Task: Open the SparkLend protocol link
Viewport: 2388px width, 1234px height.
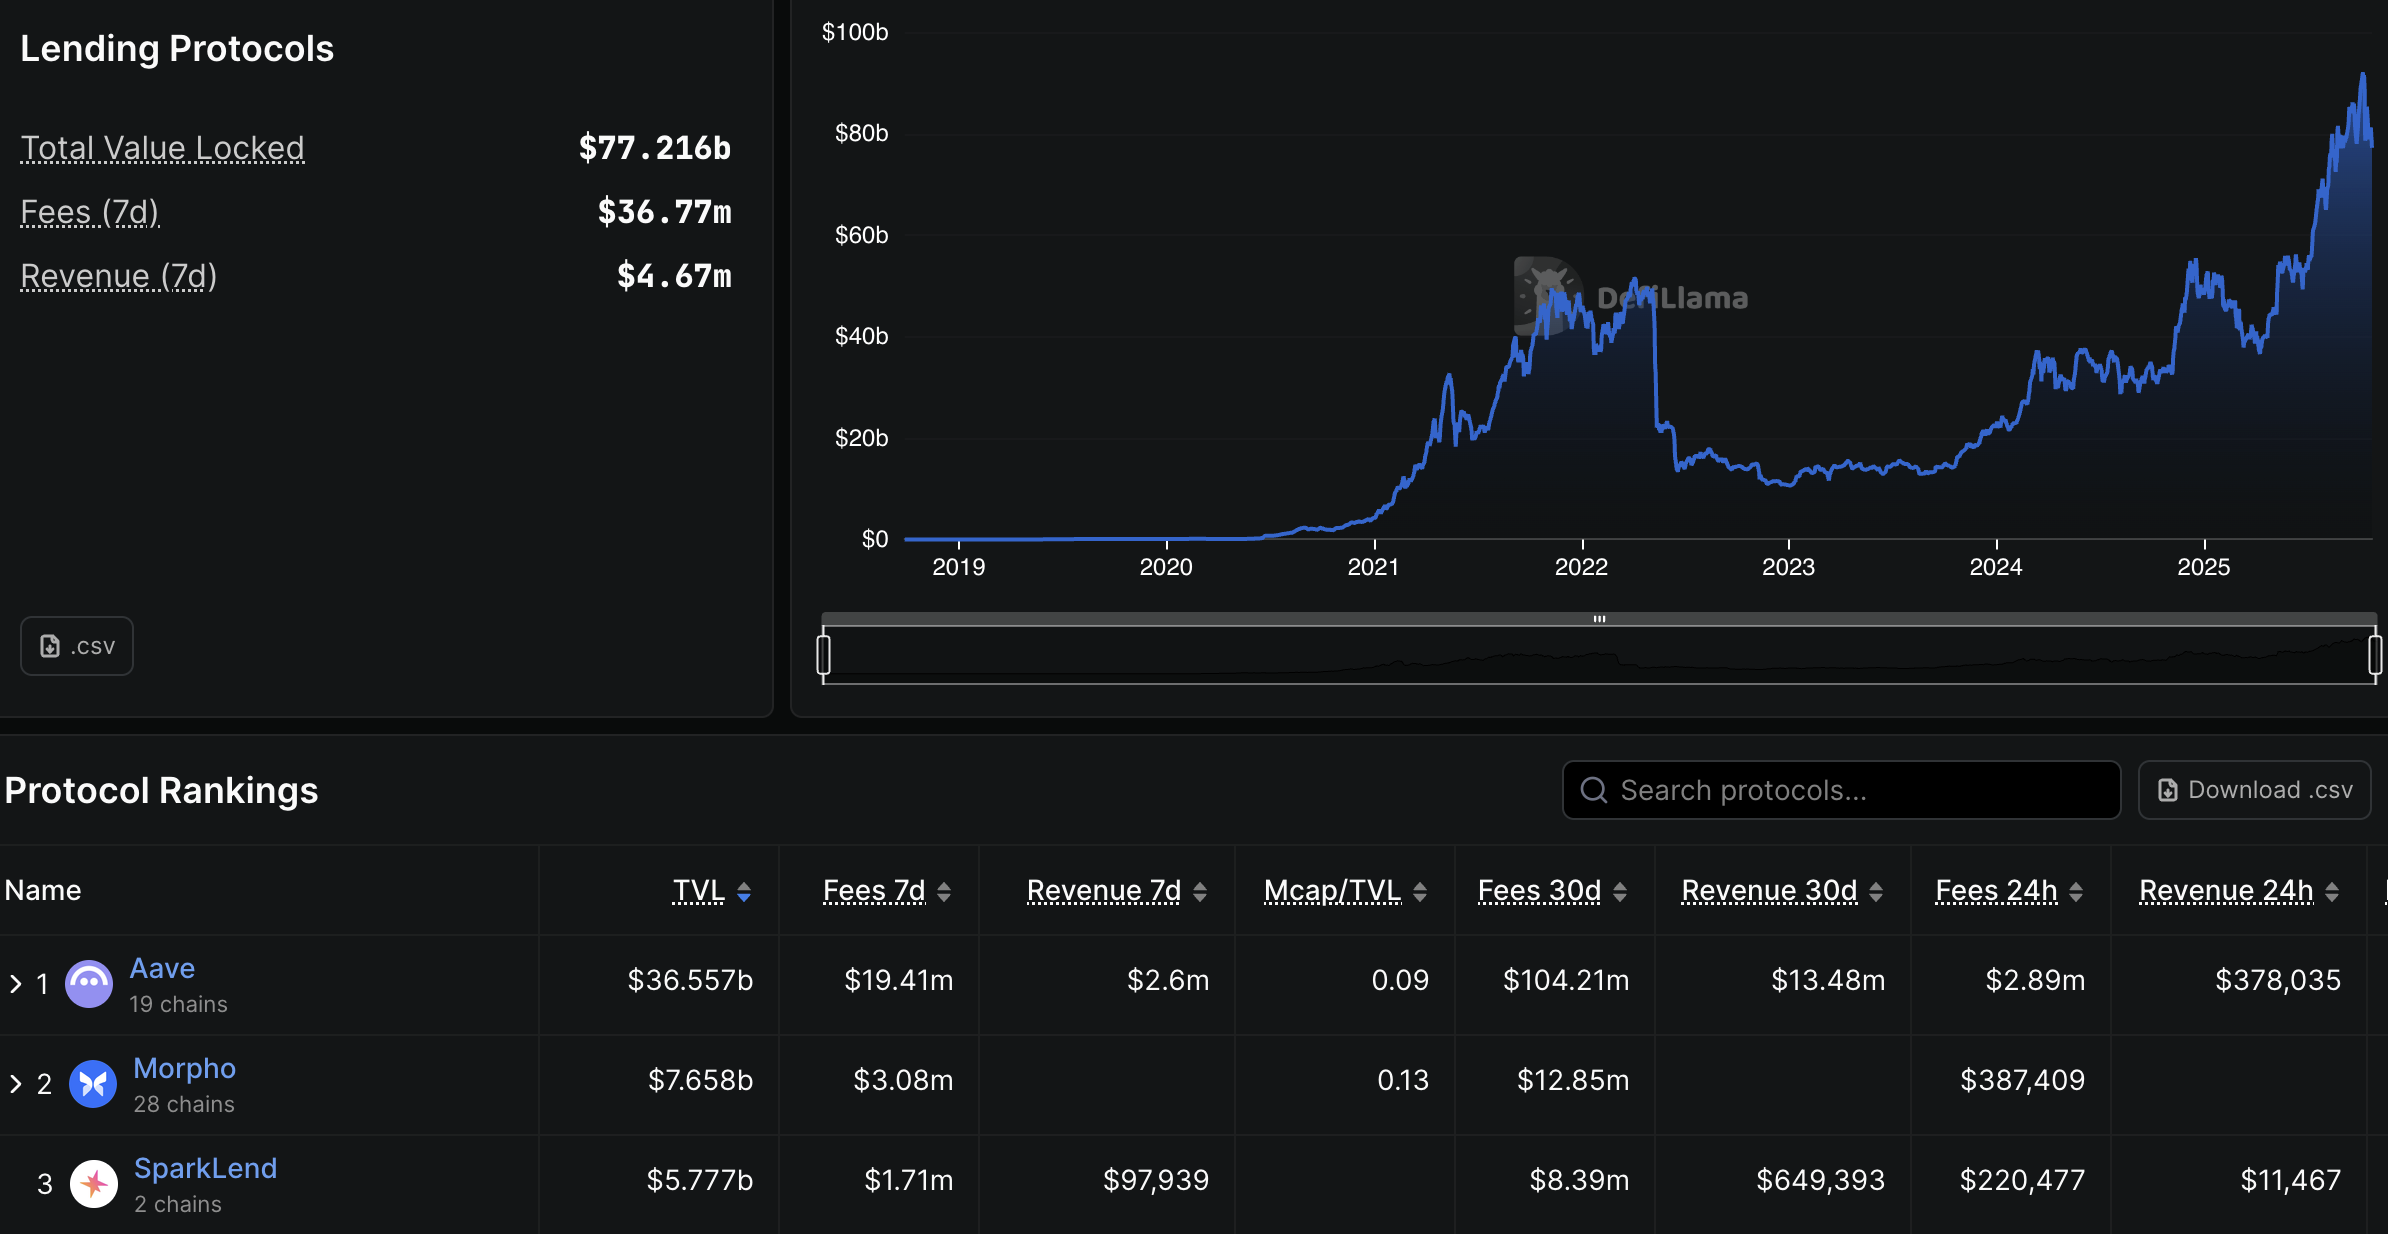Action: click(x=205, y=1168)
